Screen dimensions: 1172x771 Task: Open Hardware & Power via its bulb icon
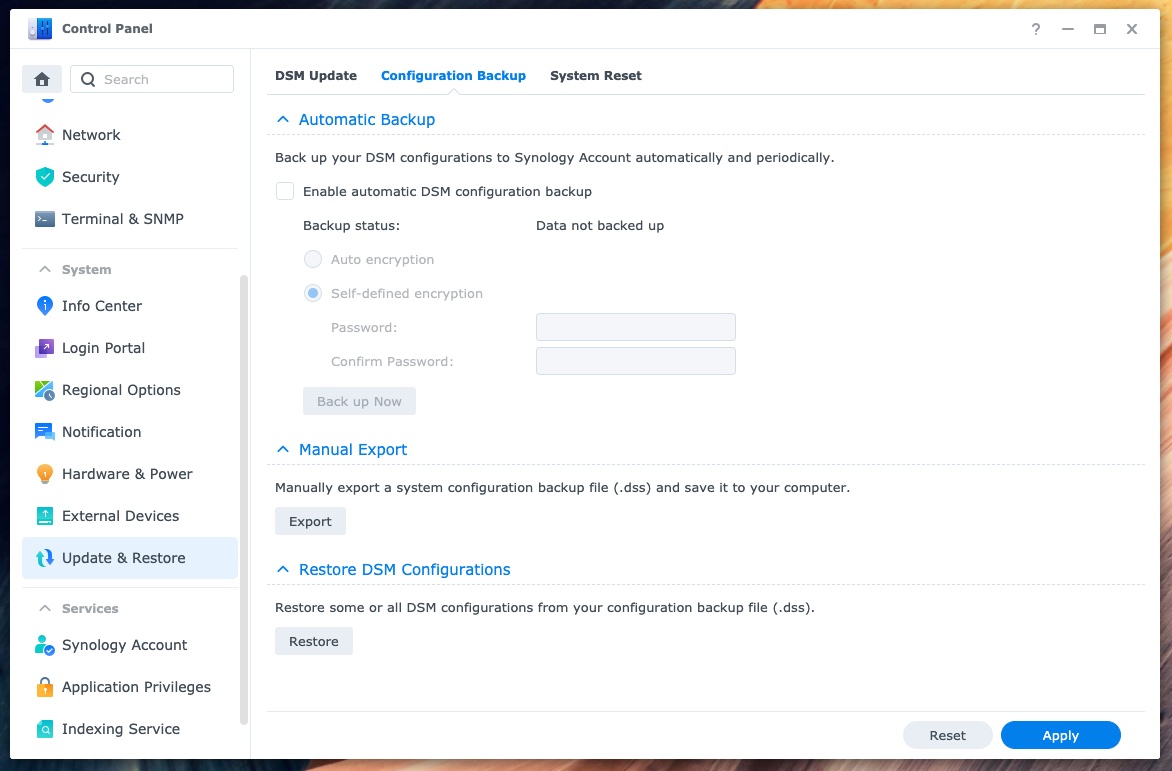coord(45,474)
